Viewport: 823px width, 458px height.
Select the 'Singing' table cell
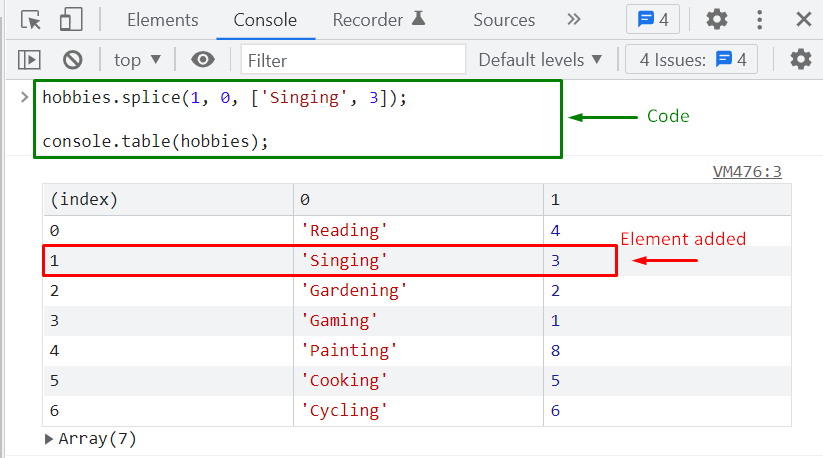[418, 261]
